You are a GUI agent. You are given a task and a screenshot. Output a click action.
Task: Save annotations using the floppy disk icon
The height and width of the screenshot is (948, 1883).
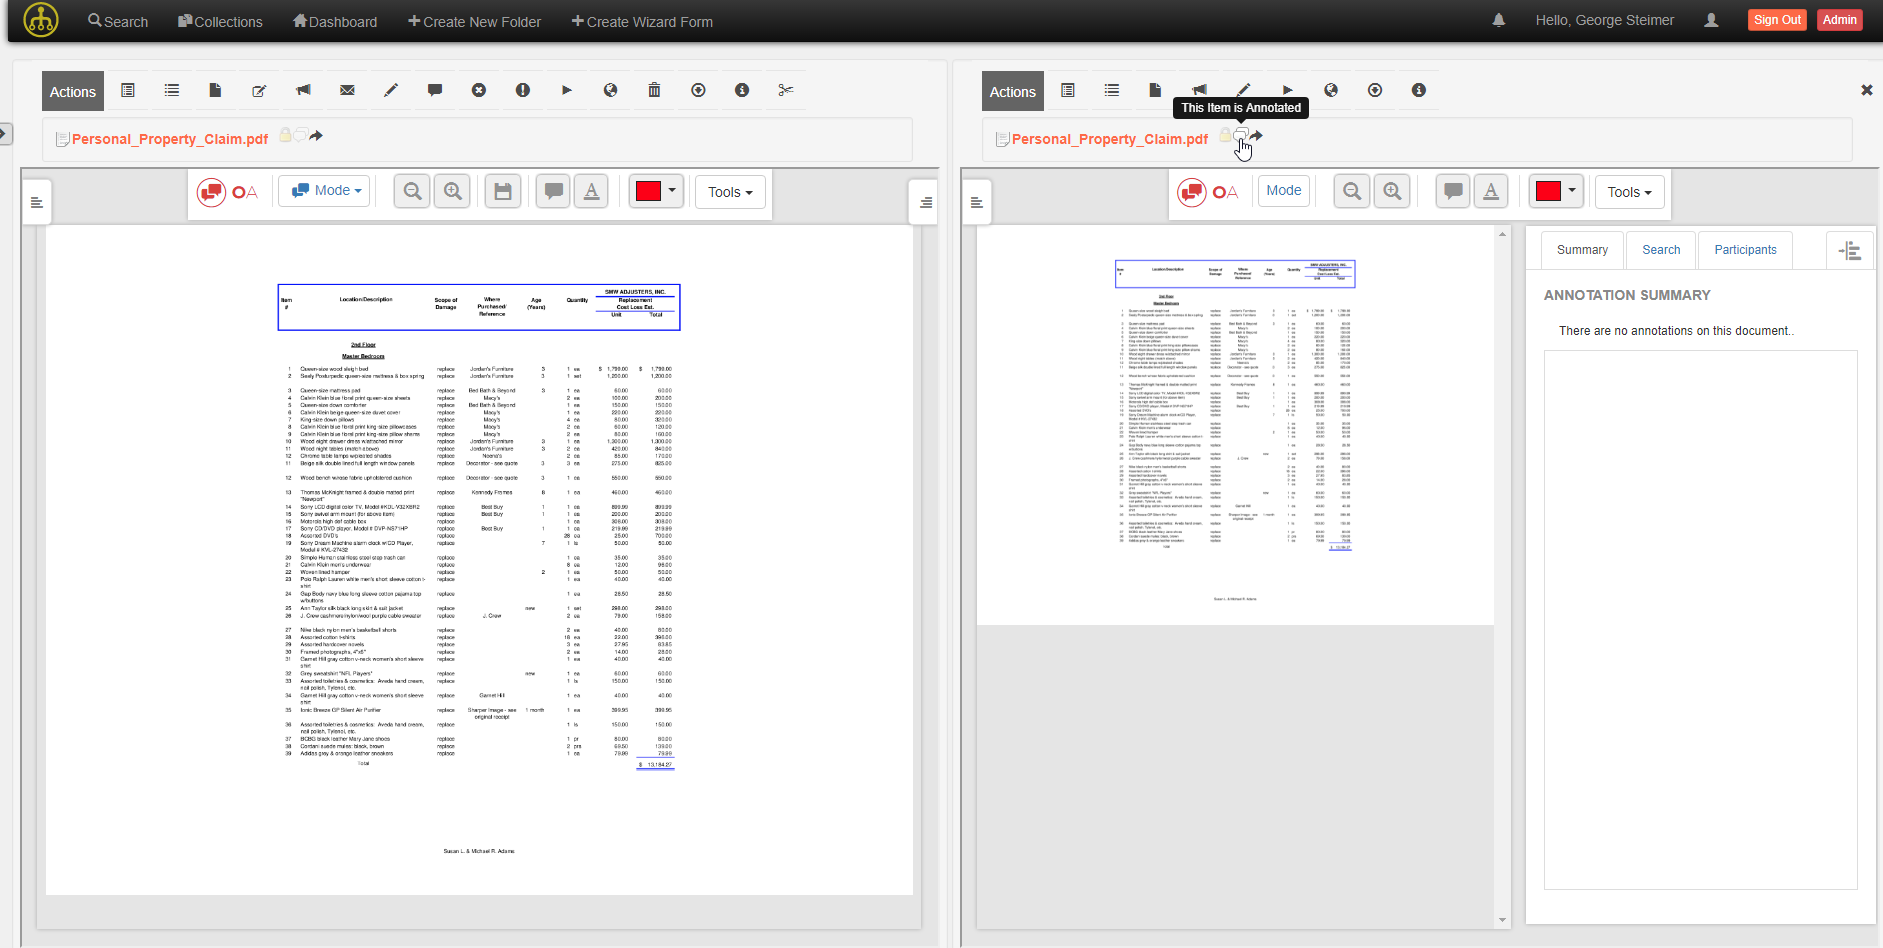coord(502,190)
